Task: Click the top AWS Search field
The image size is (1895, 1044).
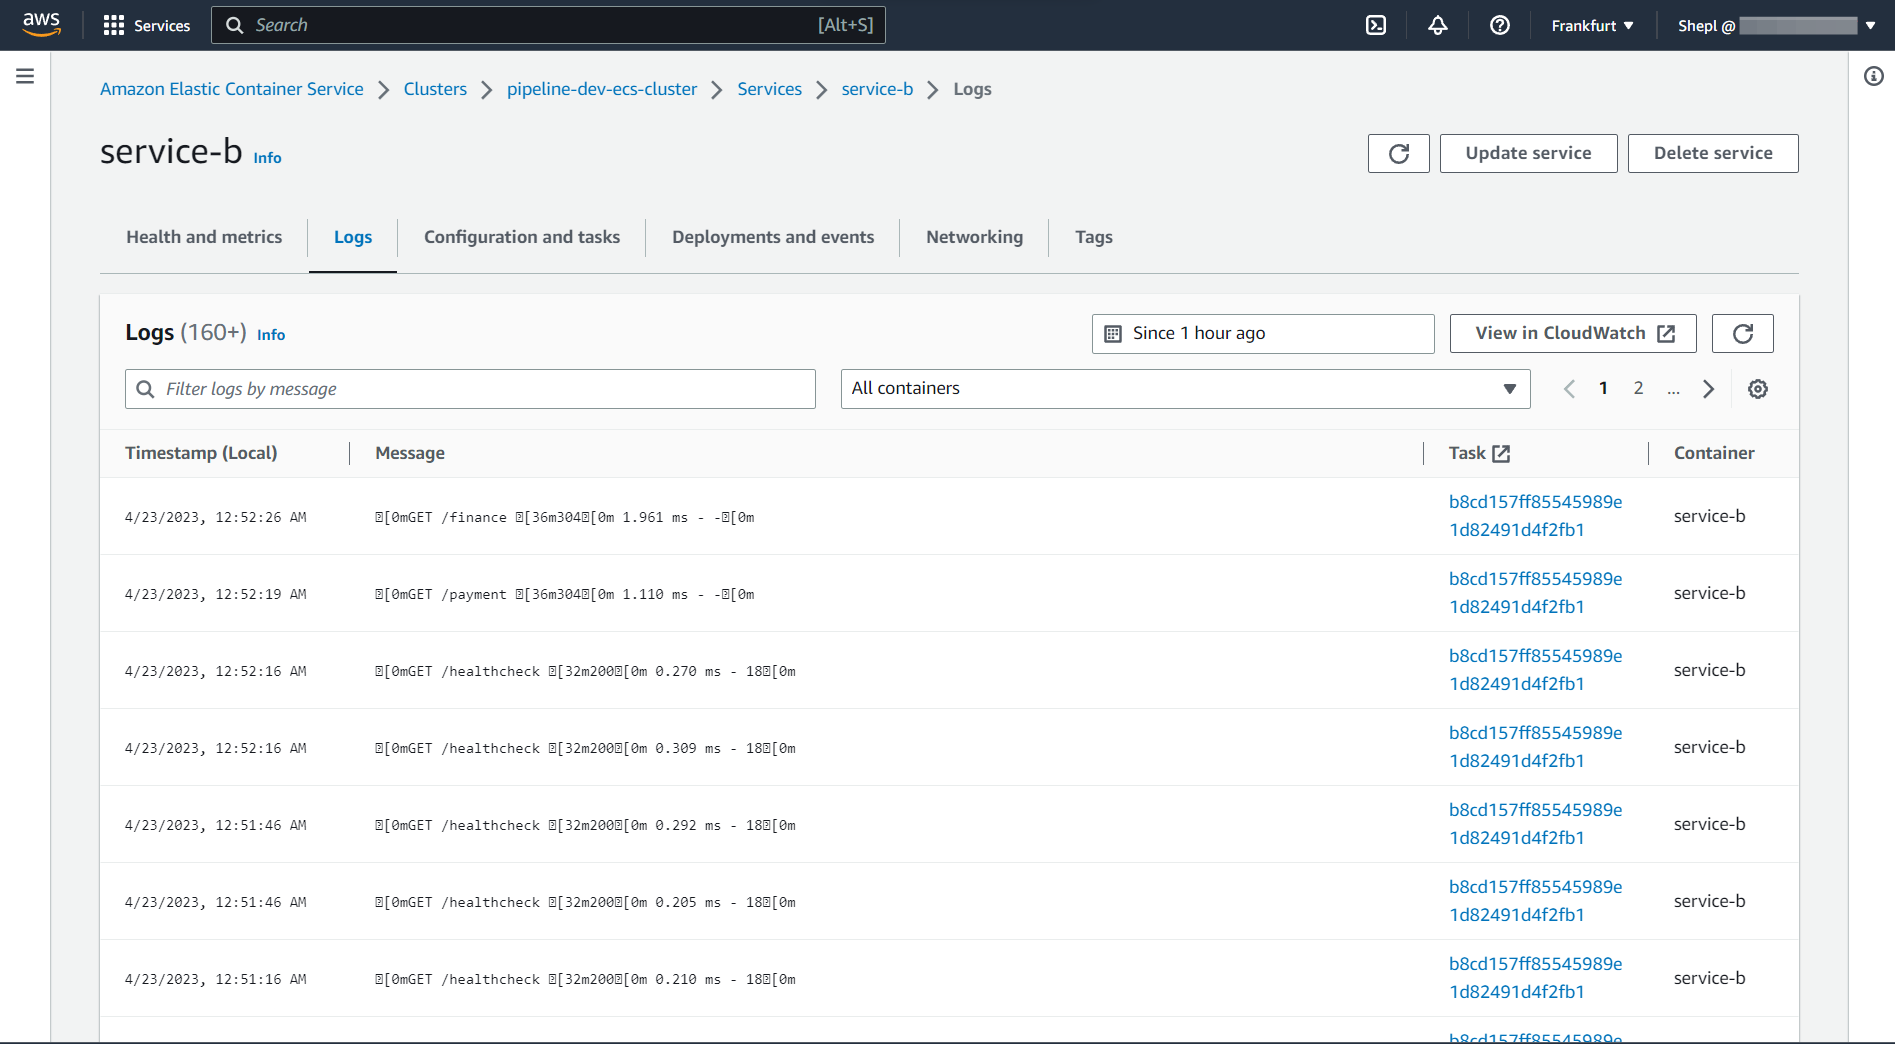Action: [x=548, y=25]
